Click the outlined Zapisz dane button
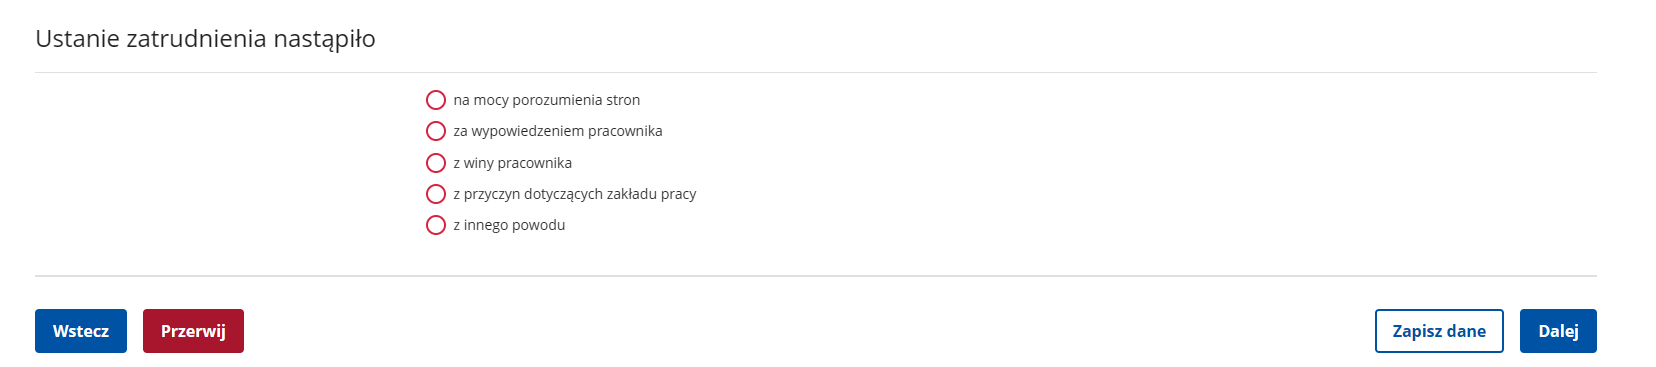1656x367 pixels. [1439, 331]
